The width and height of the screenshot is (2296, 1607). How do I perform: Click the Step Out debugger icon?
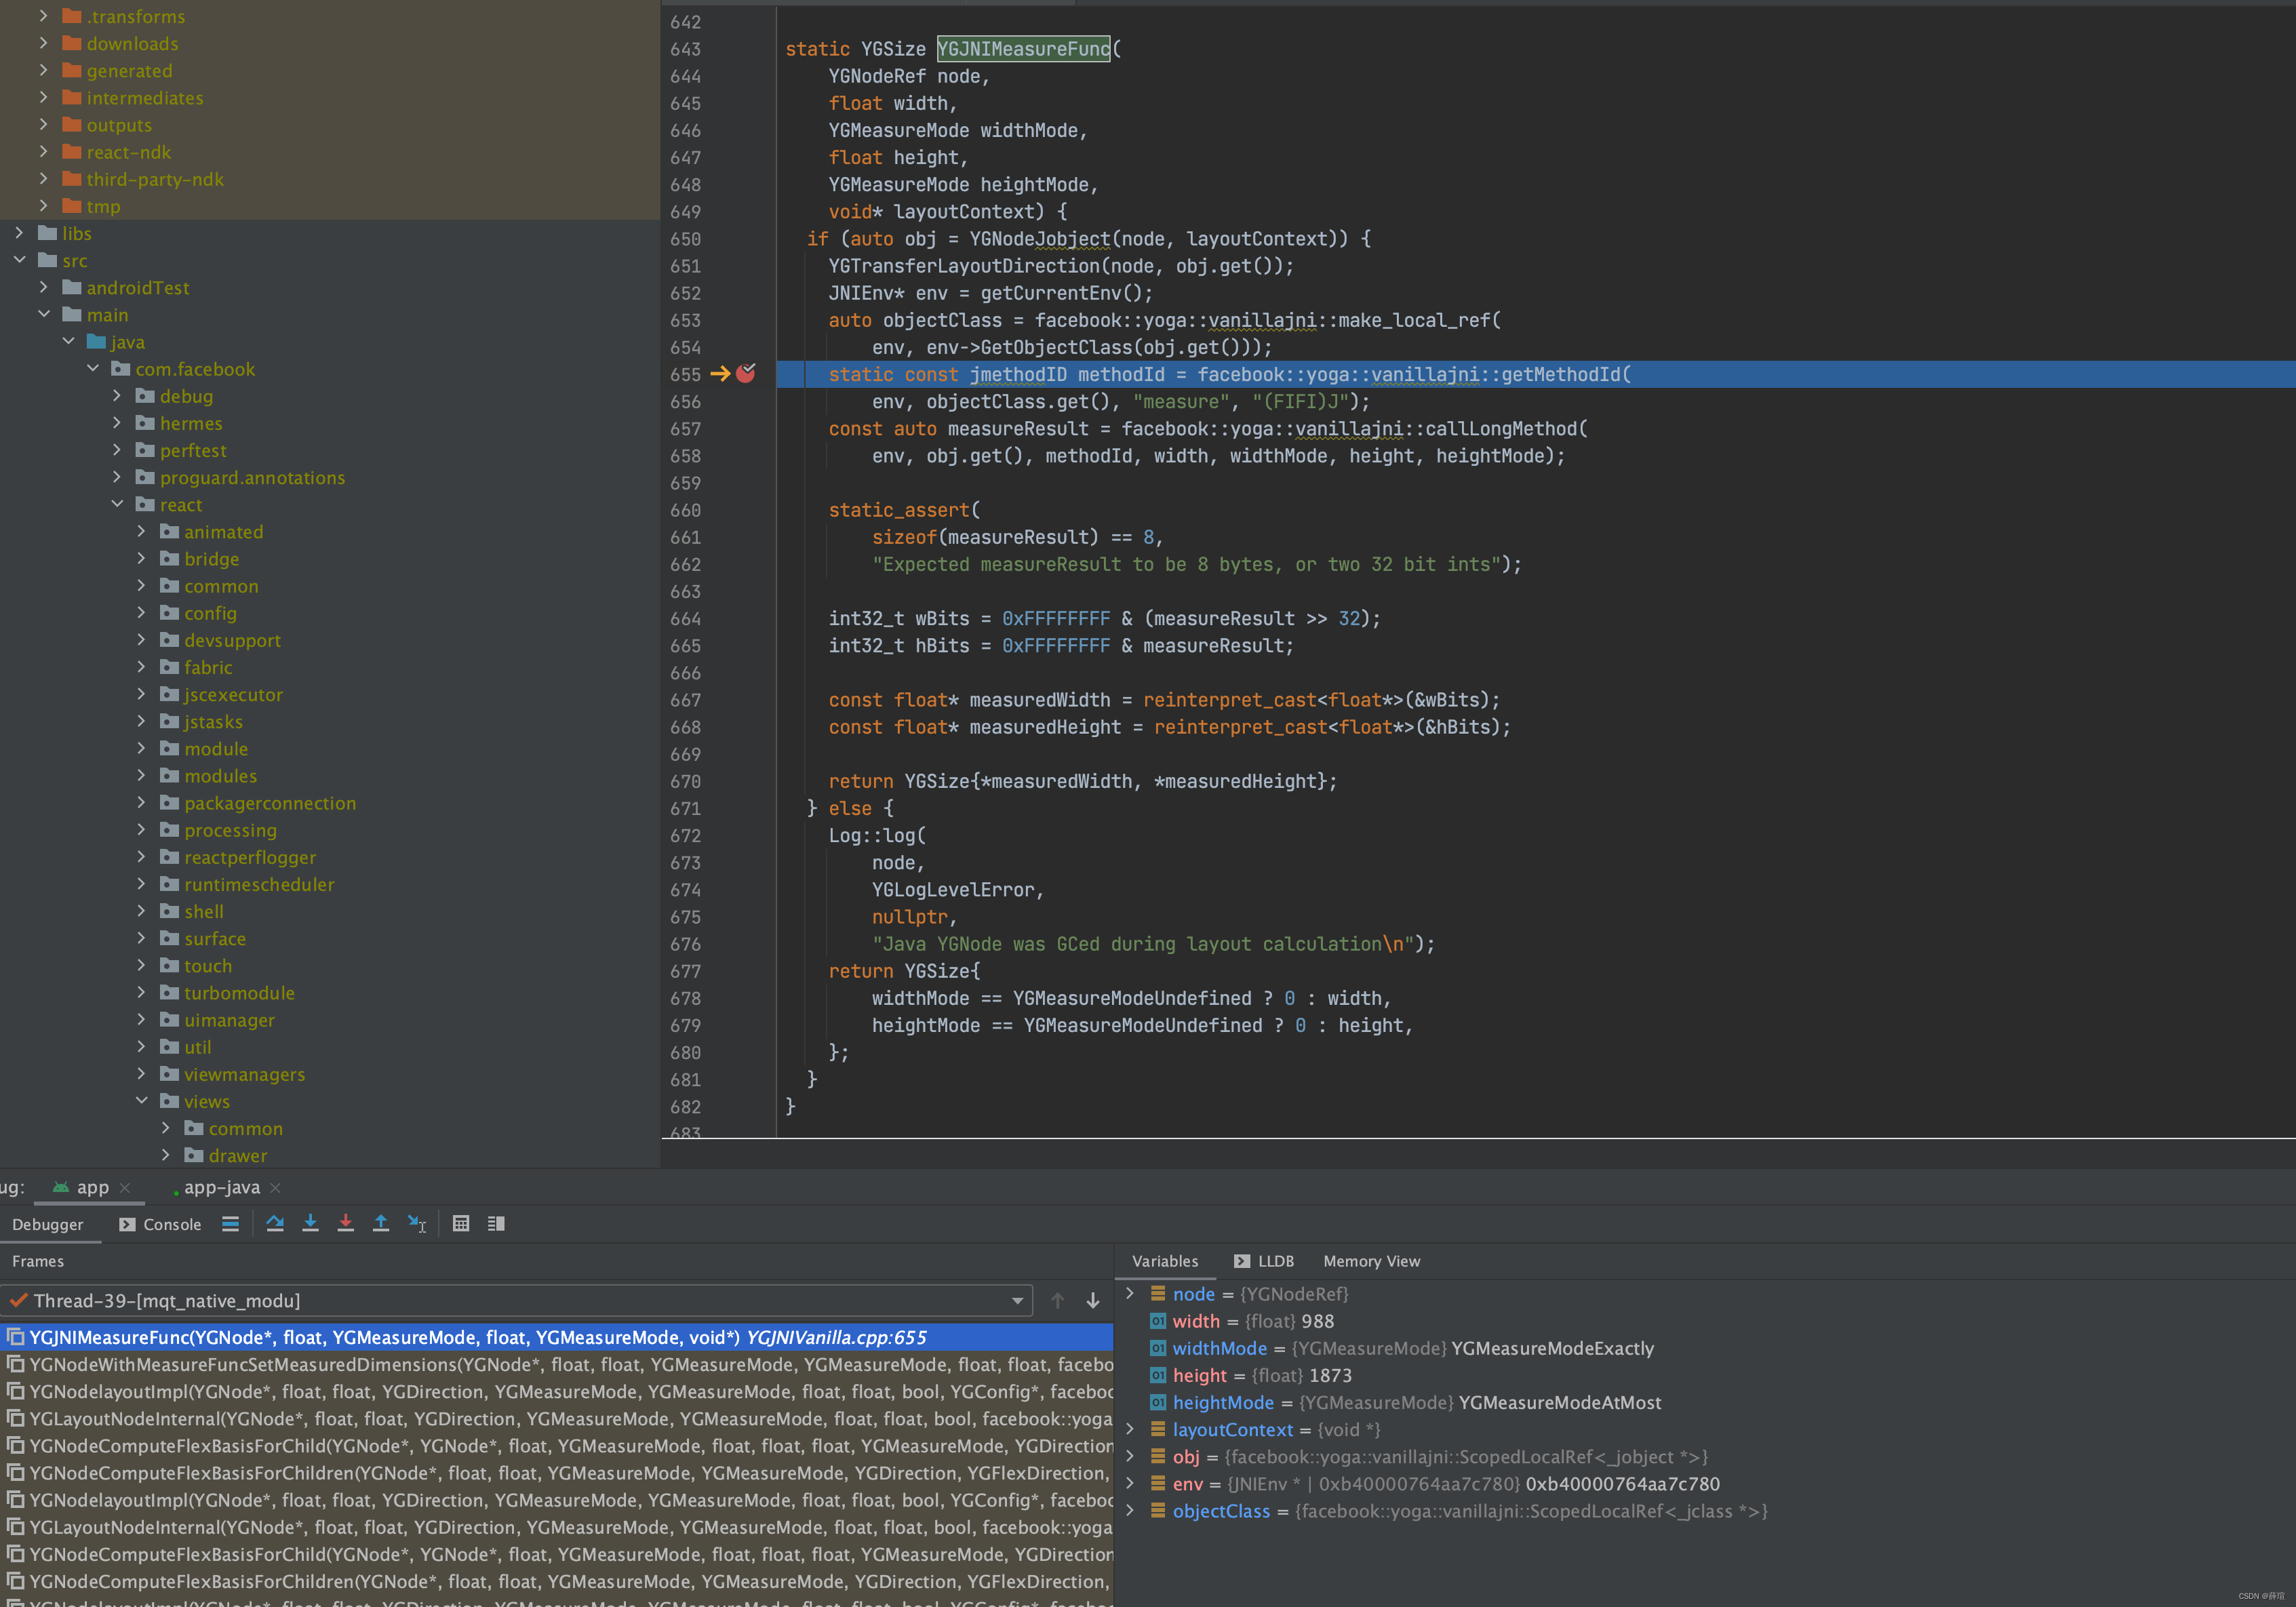381,1224
